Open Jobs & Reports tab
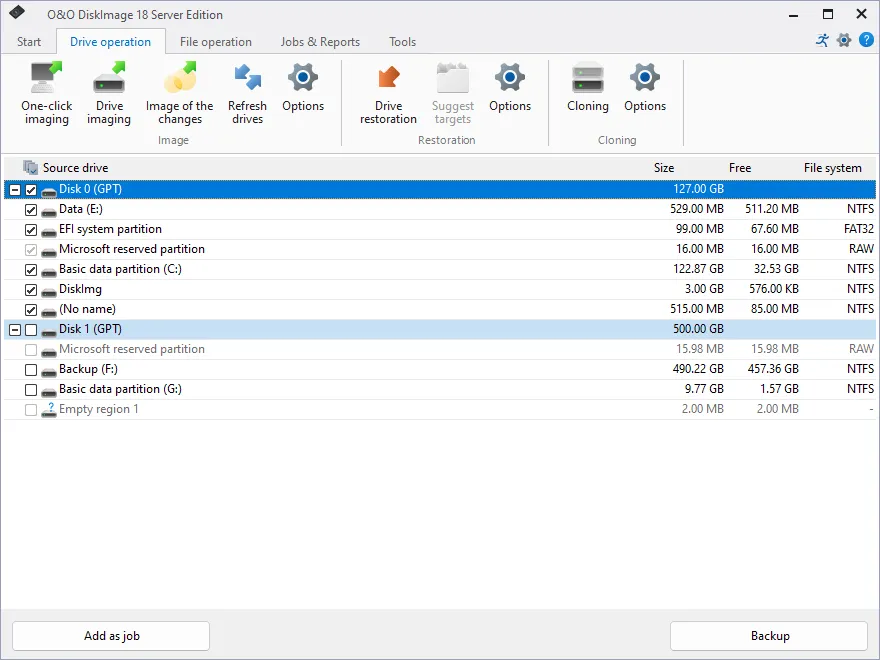Image resolution: width=880 pixels, height=660 pixels. pyautogui.click(x=320, y=42)
